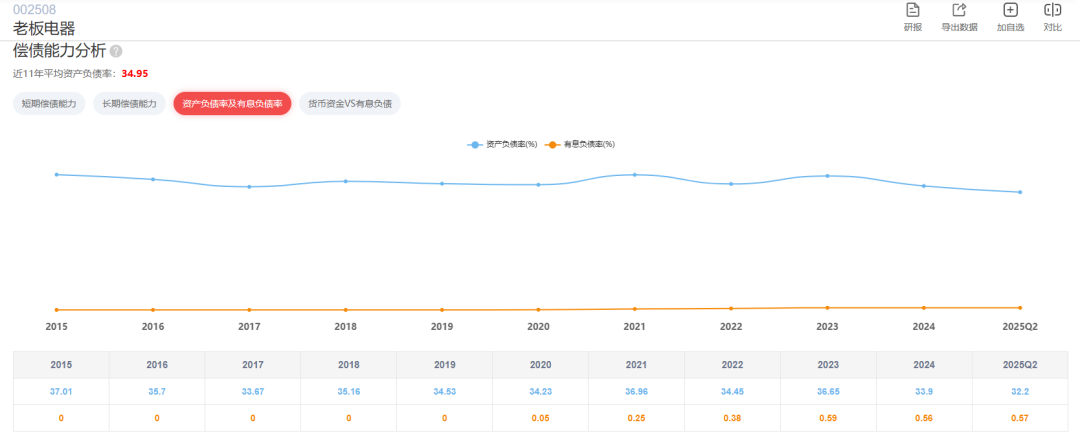Switch to 长期偿债能力 tab
Viewport: 1080px width, 438px height.
coord(129,104)
